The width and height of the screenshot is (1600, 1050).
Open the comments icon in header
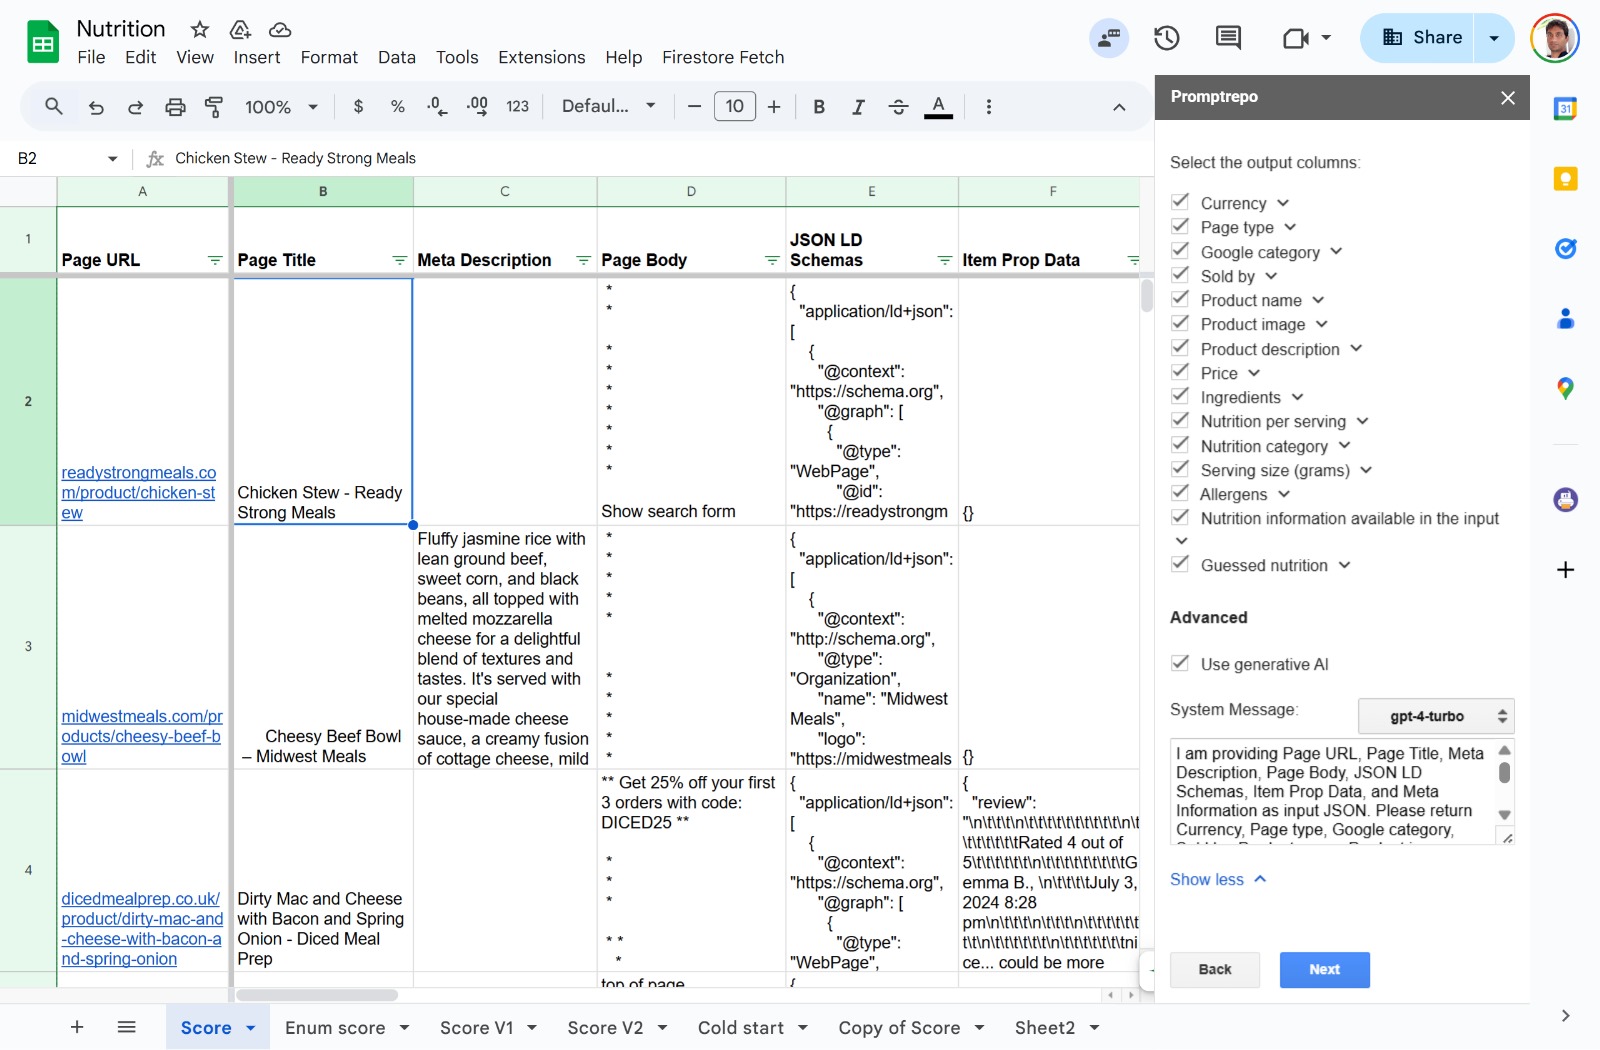tap(1228, 38)
